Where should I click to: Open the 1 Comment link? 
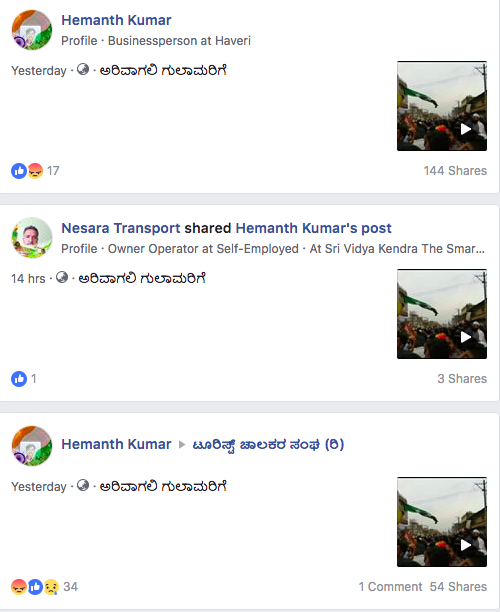coord(390,587)
